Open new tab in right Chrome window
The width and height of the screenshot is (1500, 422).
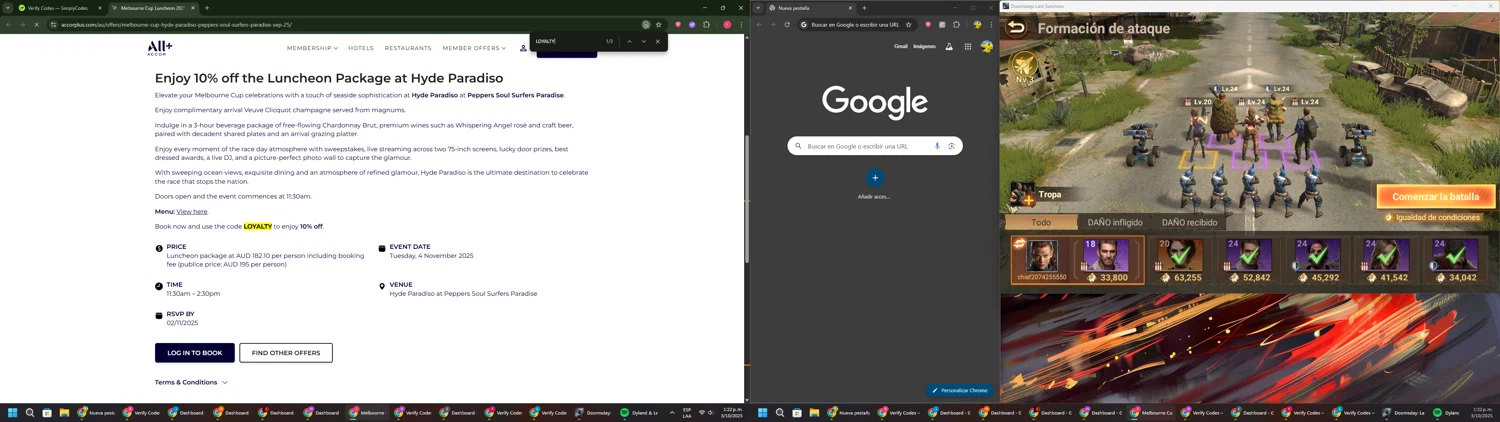tap(864, 8)
